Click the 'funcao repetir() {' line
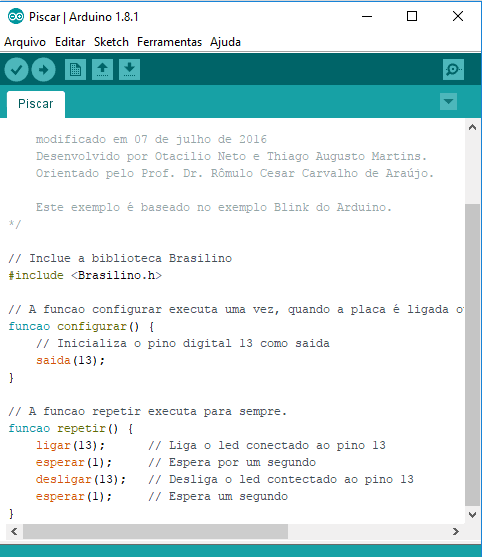The height and width of the screenshot is (557, 482). click(71, 429)
